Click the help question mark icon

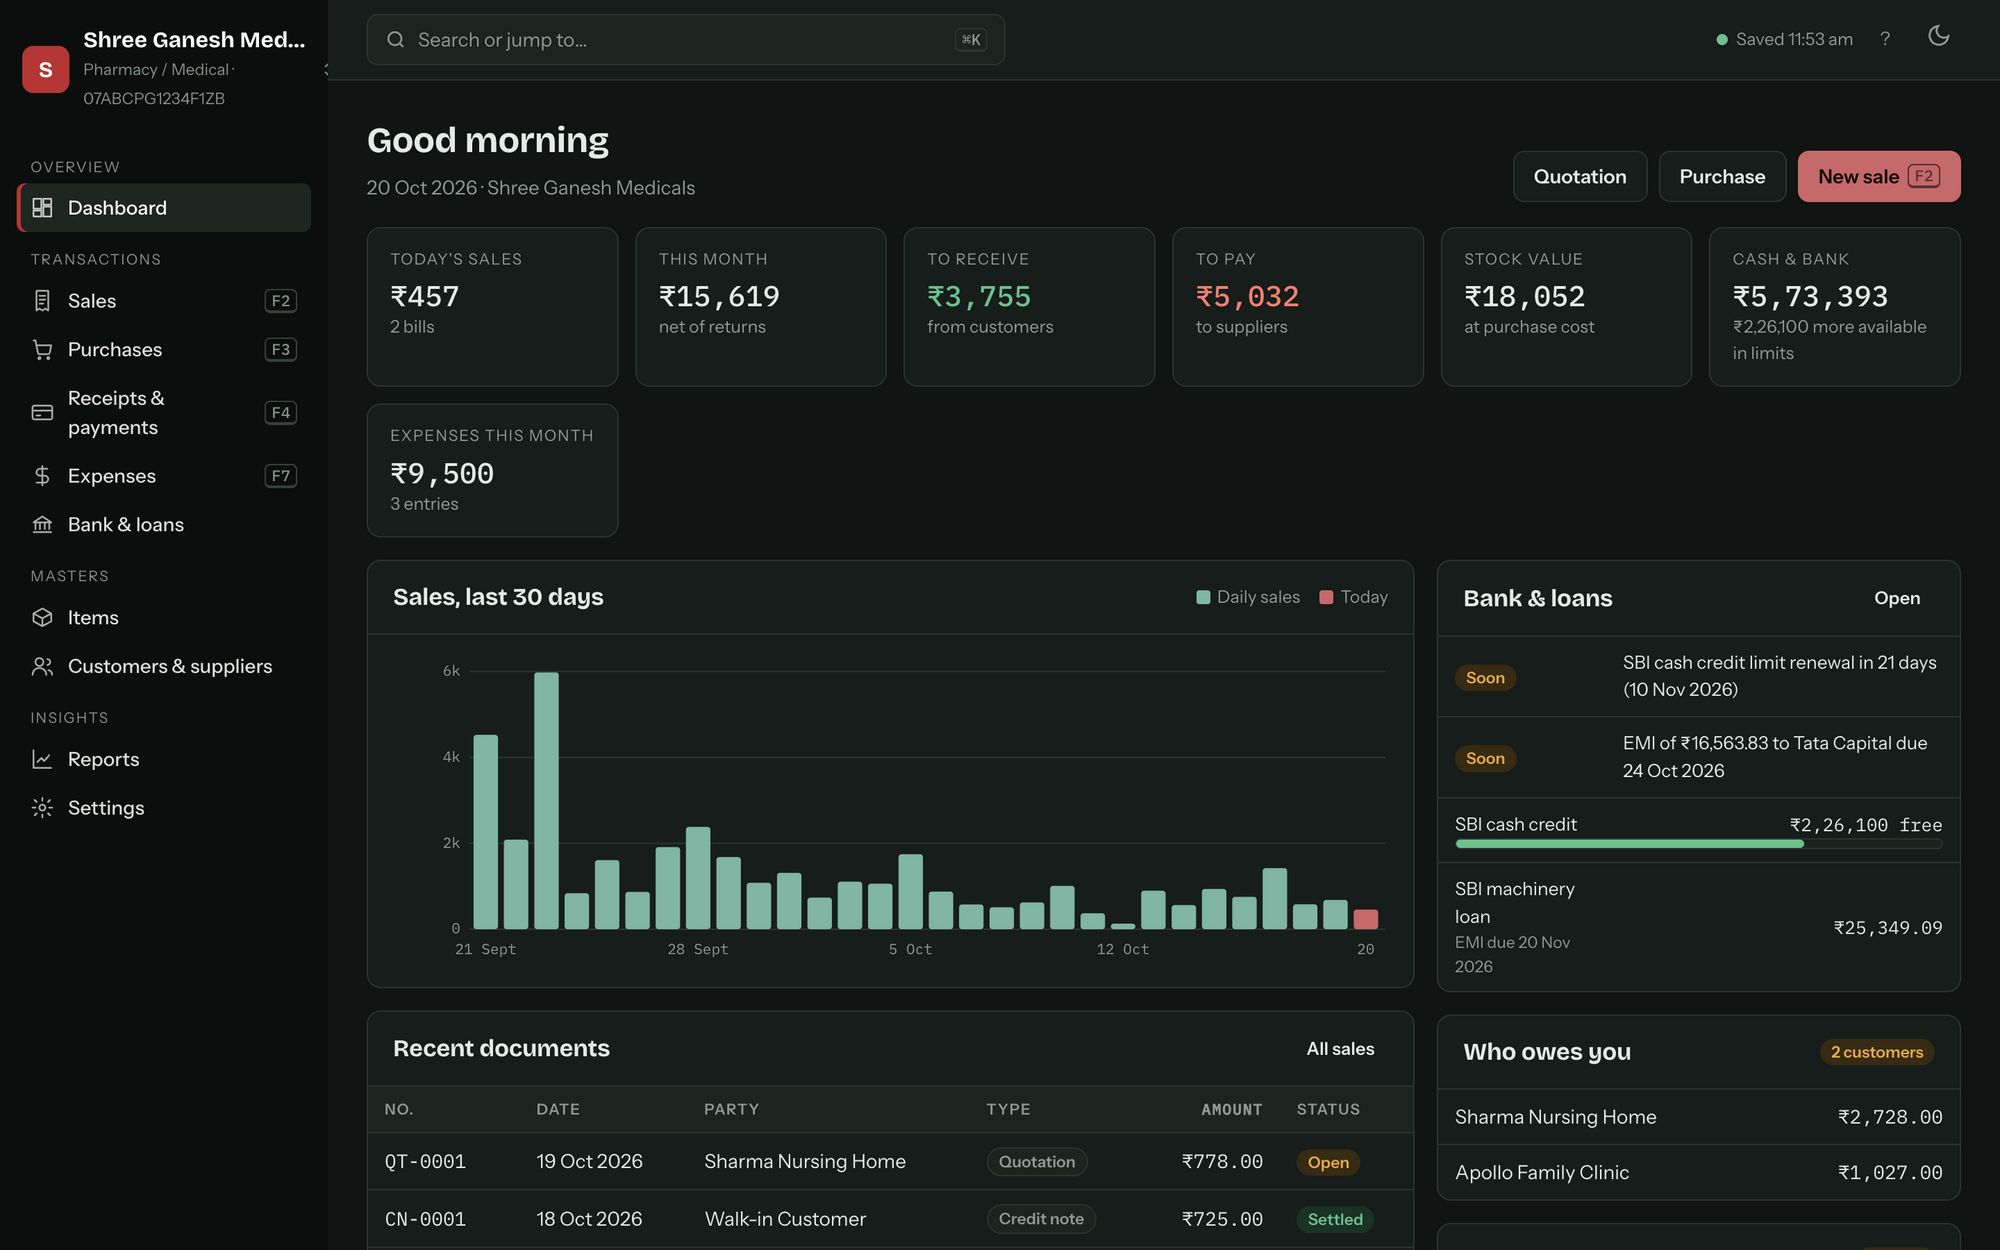(x=1885, y=39)
